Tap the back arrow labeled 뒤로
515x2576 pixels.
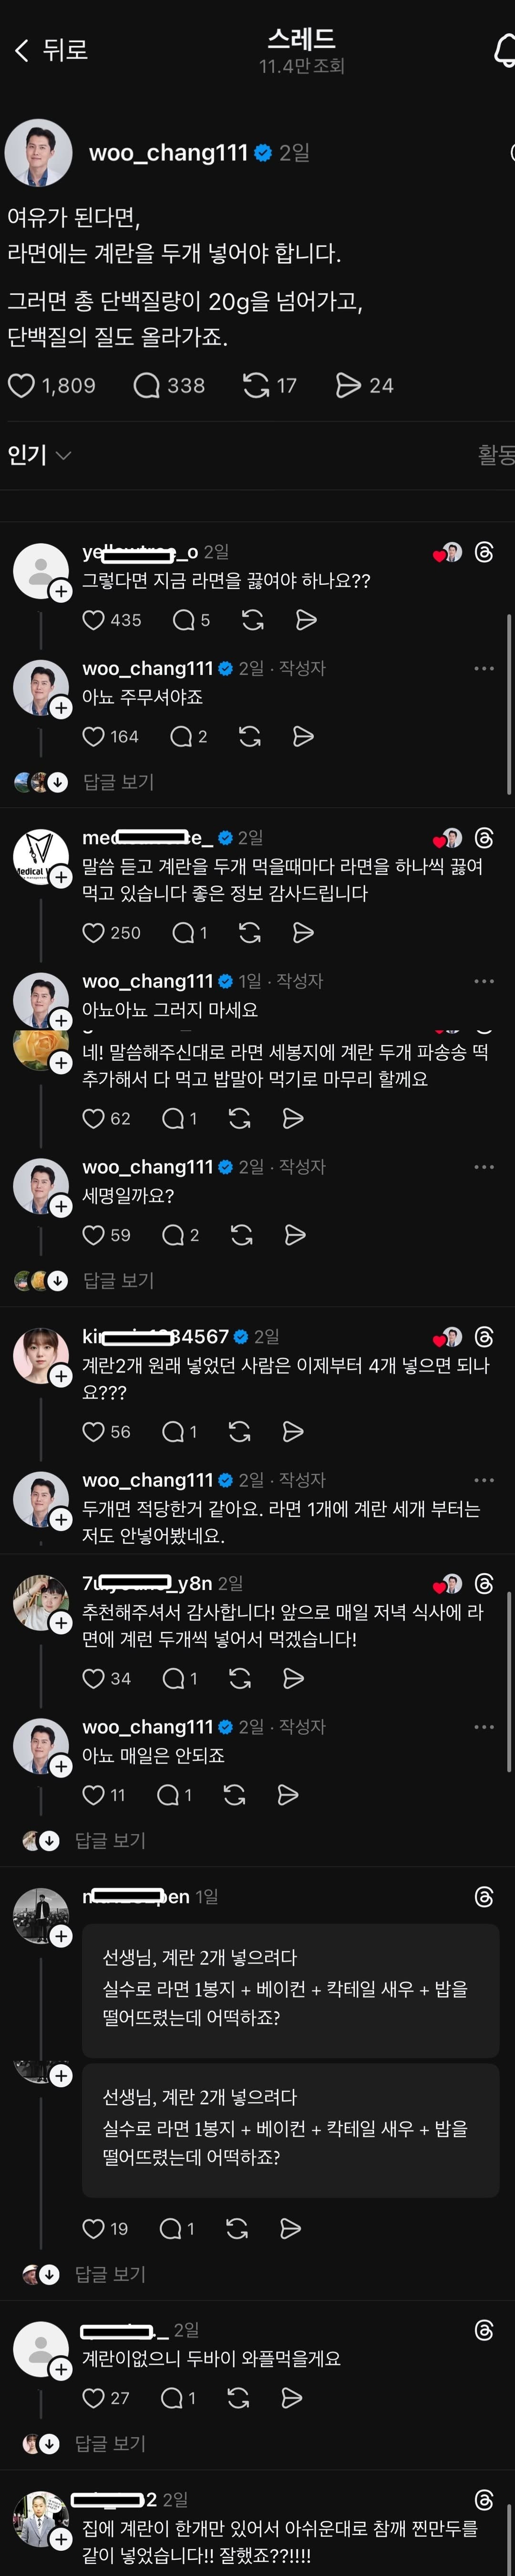tap(50, 50)
